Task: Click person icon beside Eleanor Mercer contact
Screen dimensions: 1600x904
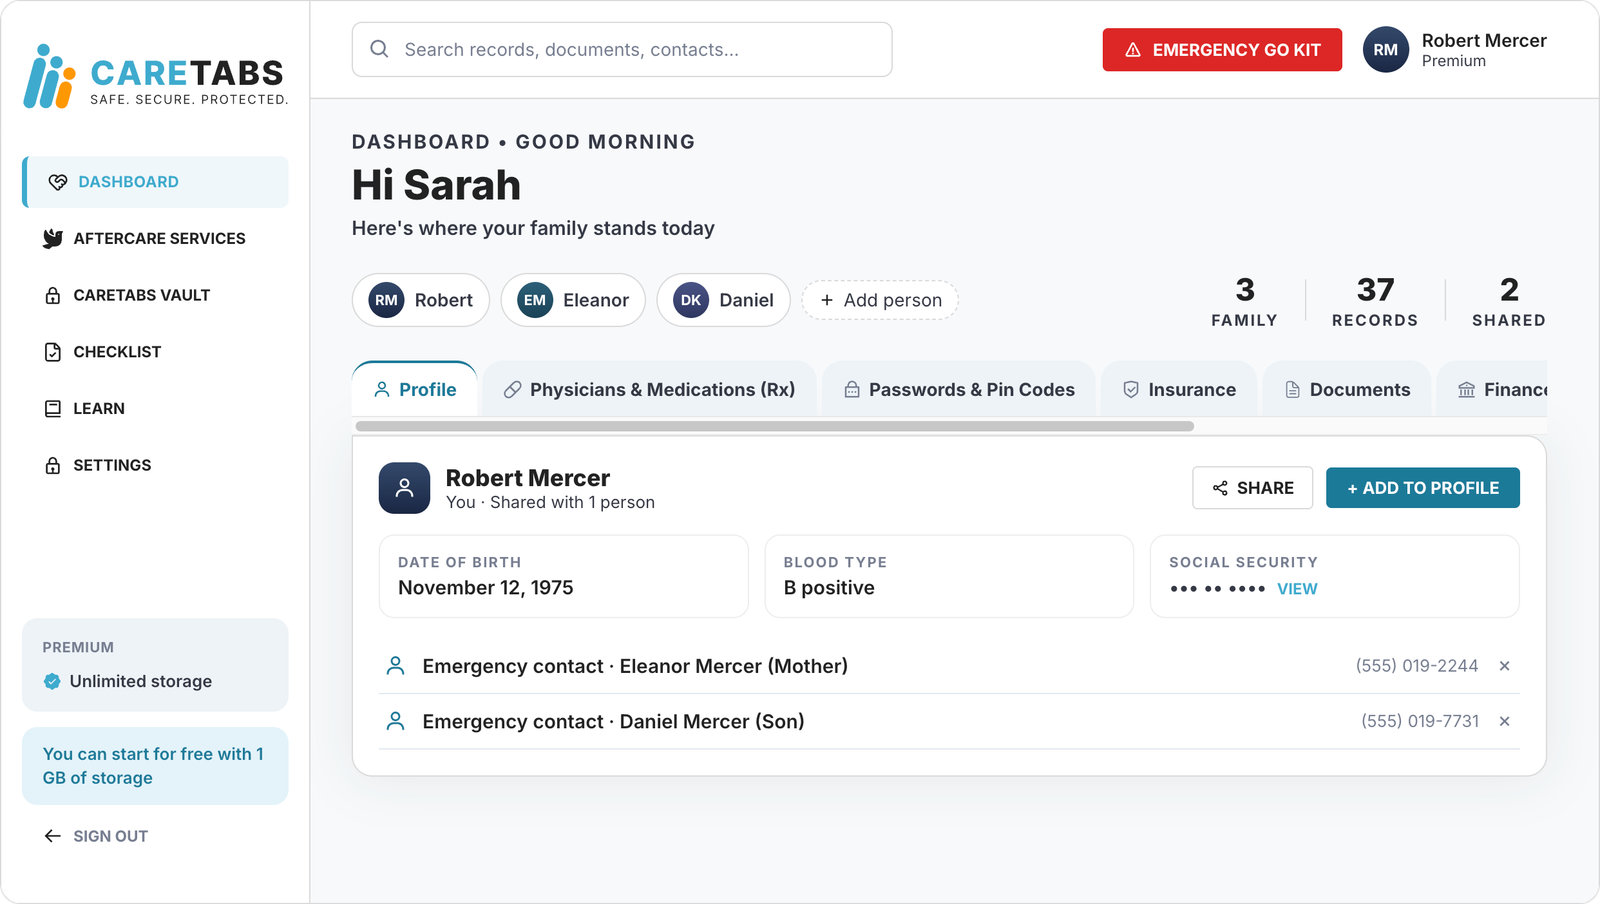Action: coord(396,666)
